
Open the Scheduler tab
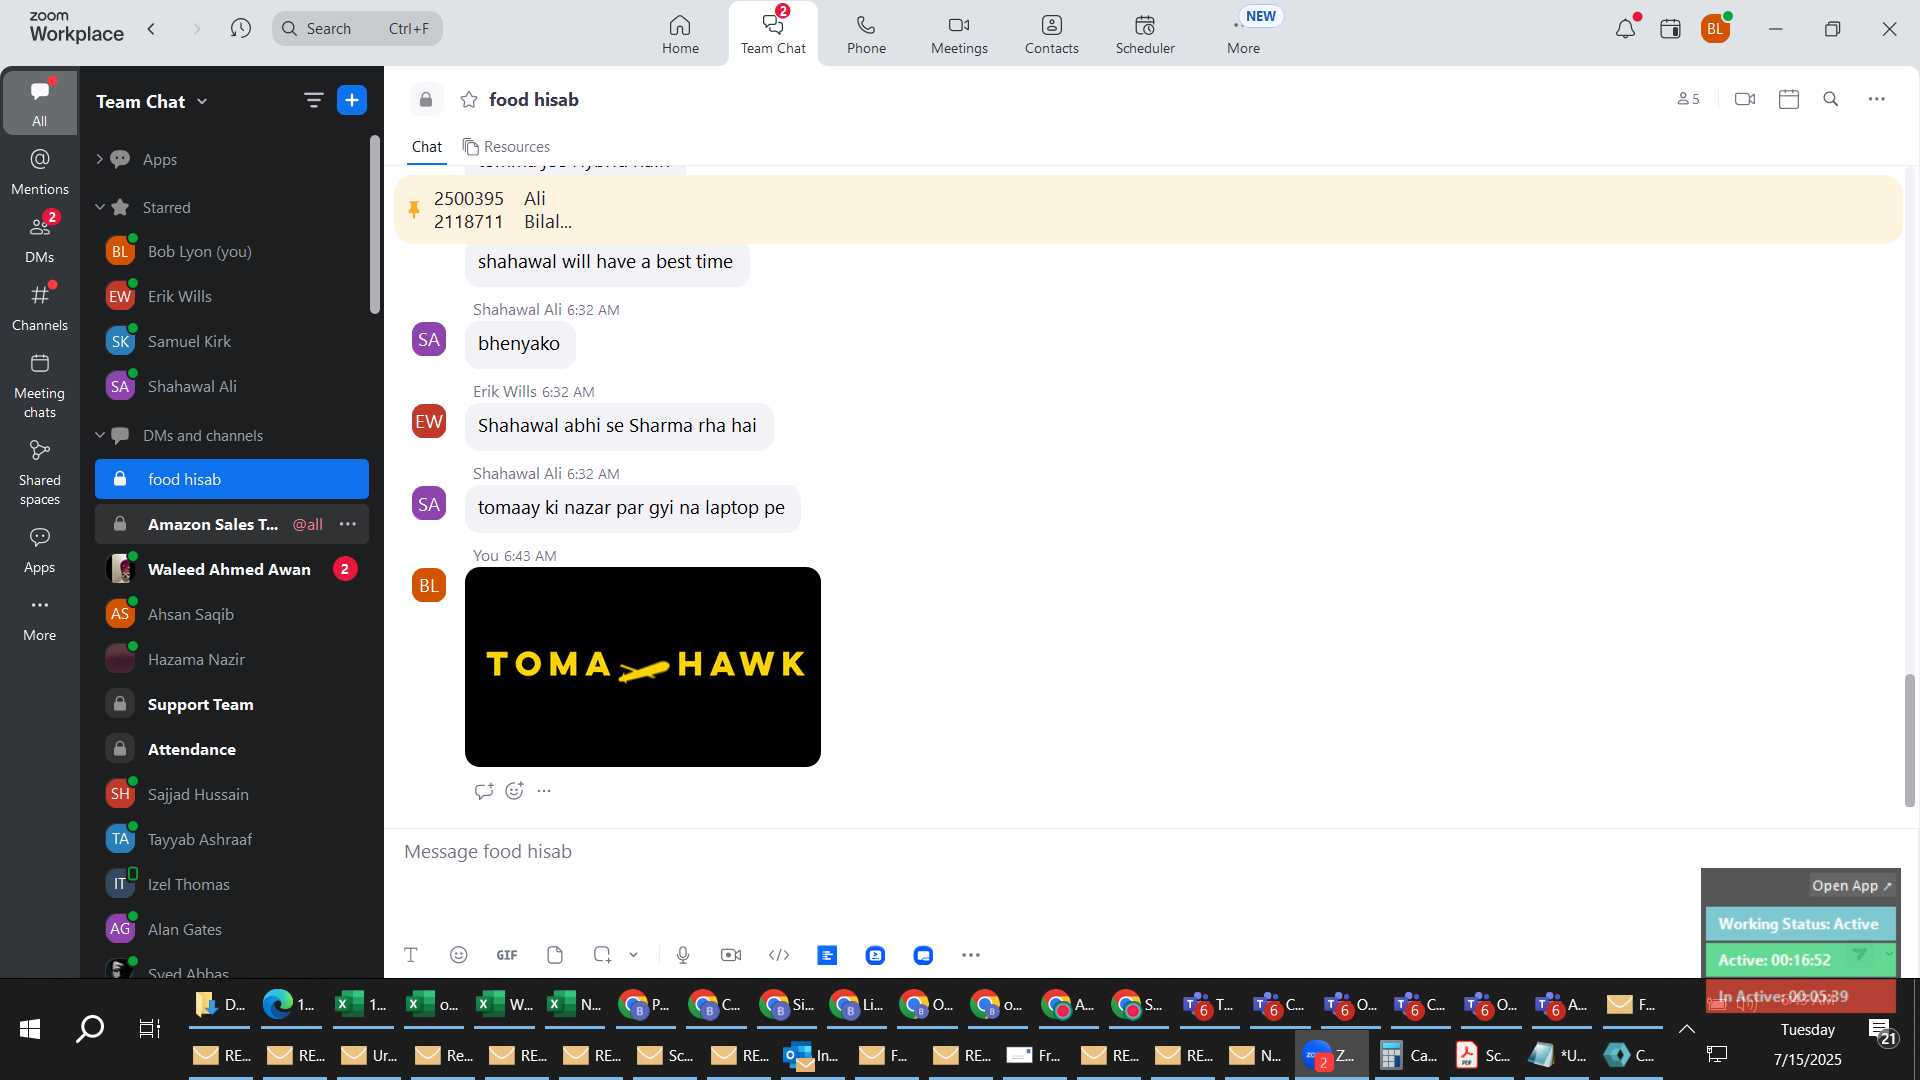coord(1145,34)
